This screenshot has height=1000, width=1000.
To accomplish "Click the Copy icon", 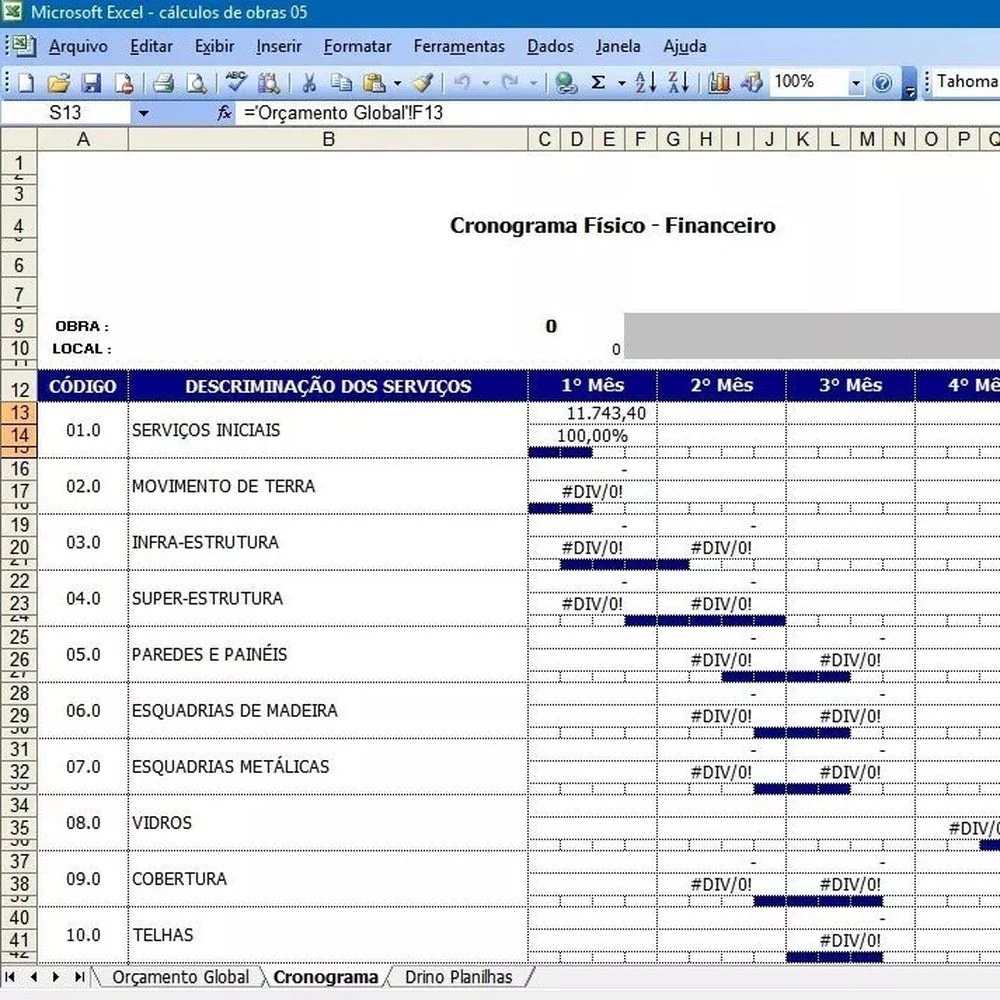I will tap(342, 82).
